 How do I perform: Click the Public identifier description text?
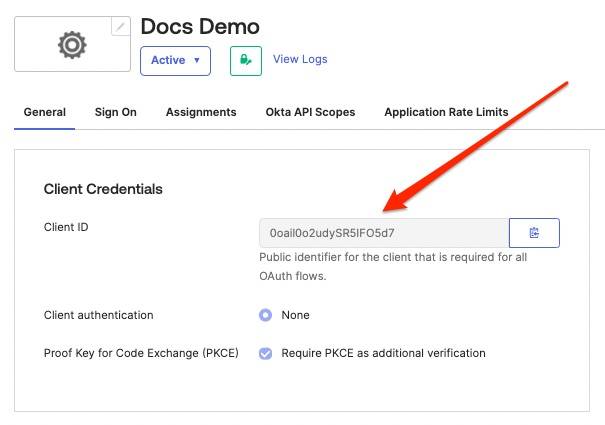393,266
